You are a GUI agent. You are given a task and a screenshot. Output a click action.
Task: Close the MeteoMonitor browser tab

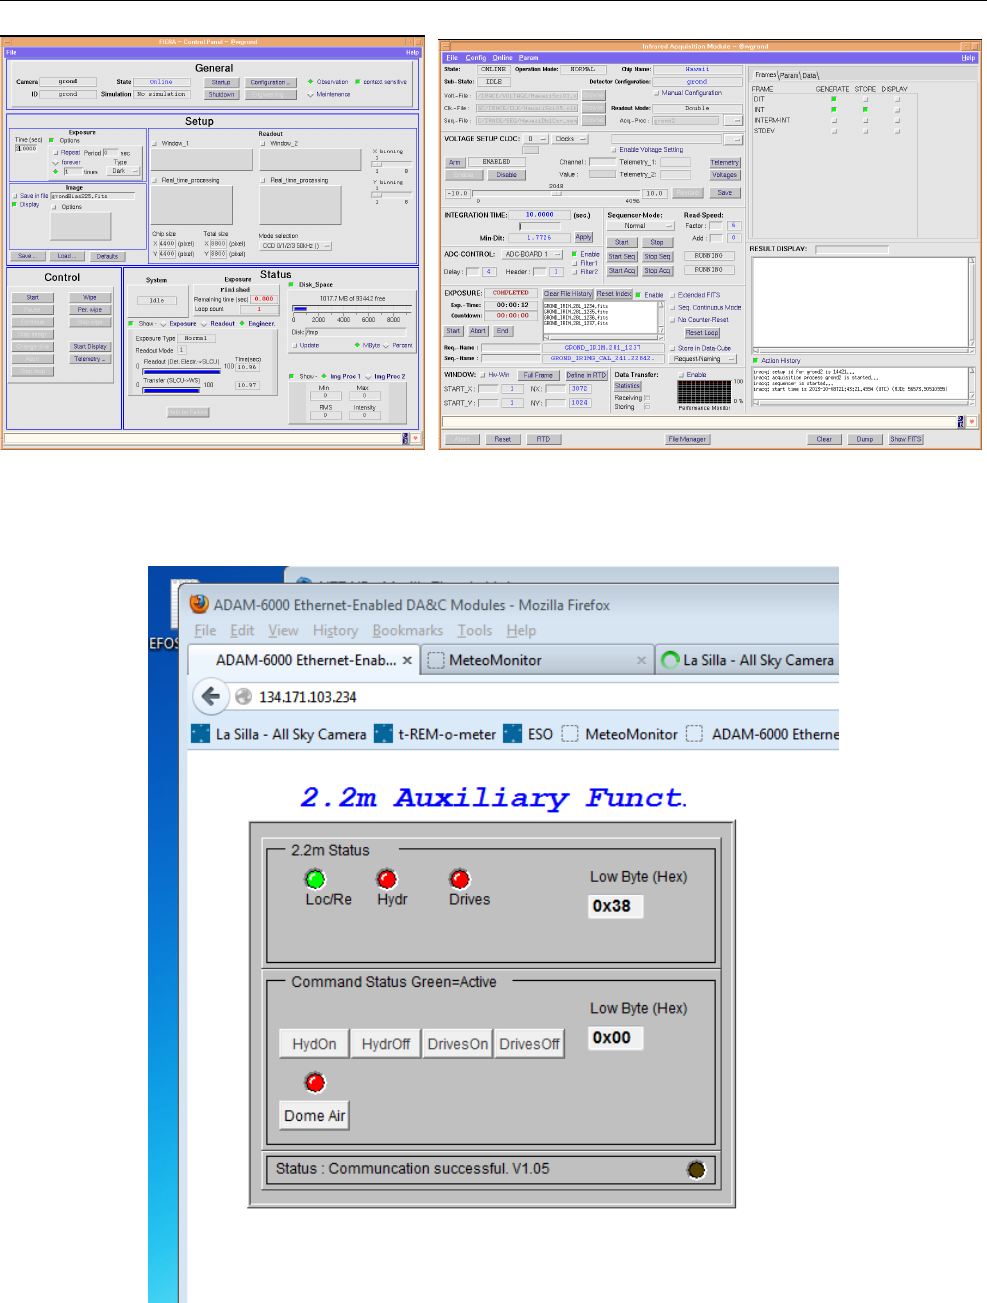(x=642, y=661)
